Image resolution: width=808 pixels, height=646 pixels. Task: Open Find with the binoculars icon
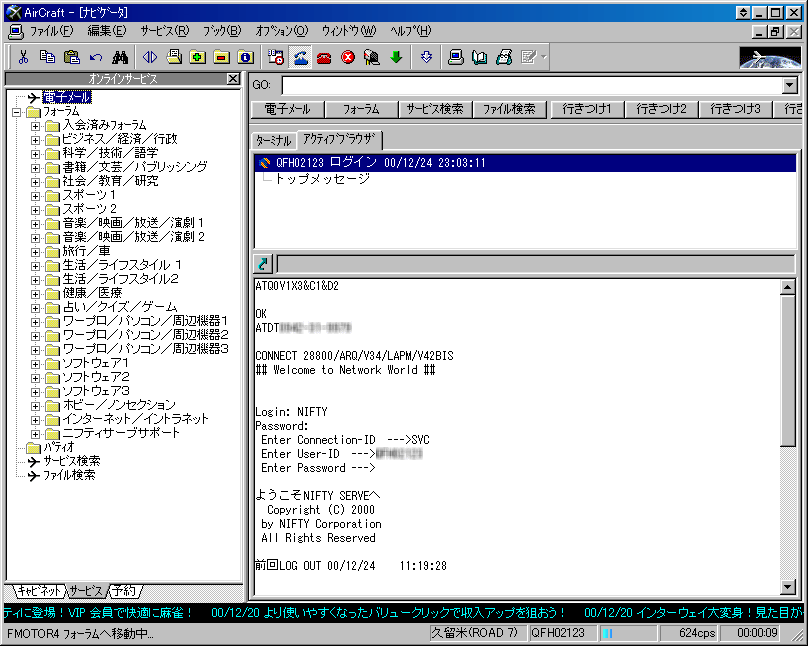(x=120, y=57)
